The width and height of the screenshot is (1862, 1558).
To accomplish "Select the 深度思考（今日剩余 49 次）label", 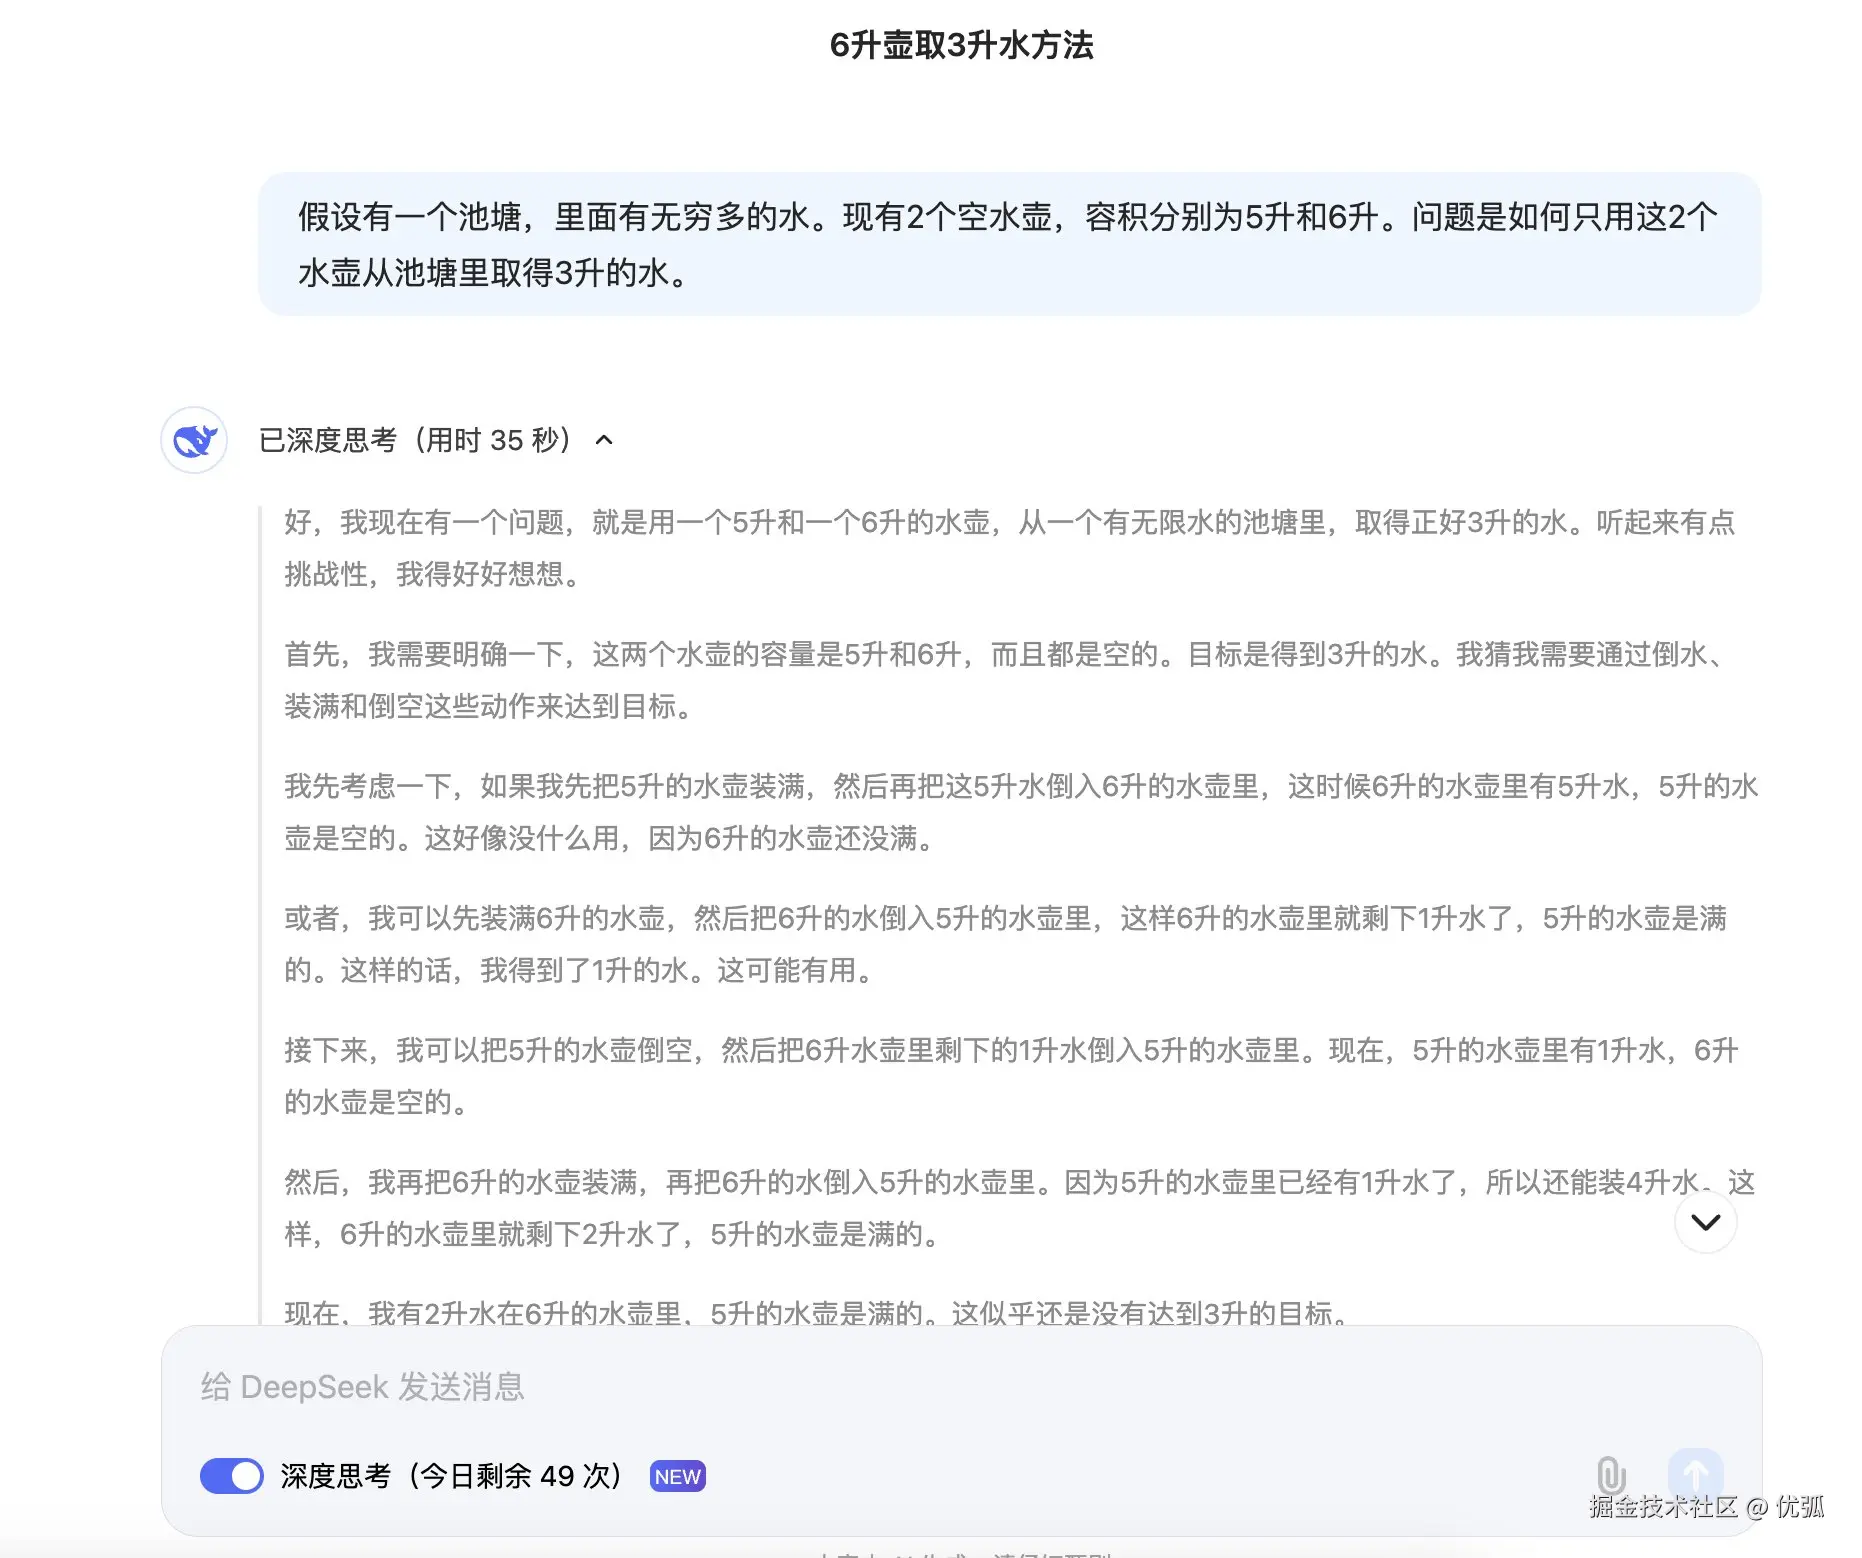I will click(448, 1475).
